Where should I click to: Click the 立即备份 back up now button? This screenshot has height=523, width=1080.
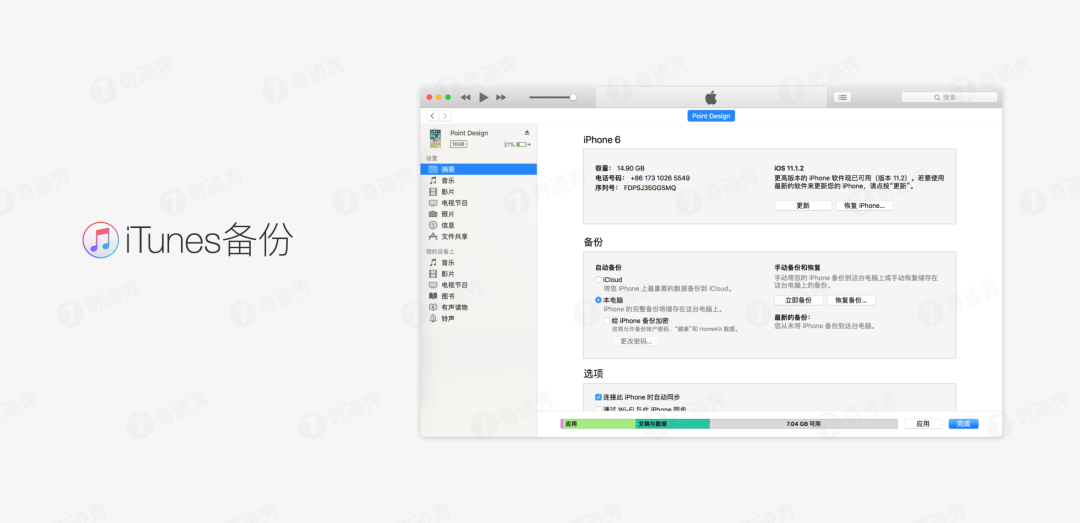point(798,300)
